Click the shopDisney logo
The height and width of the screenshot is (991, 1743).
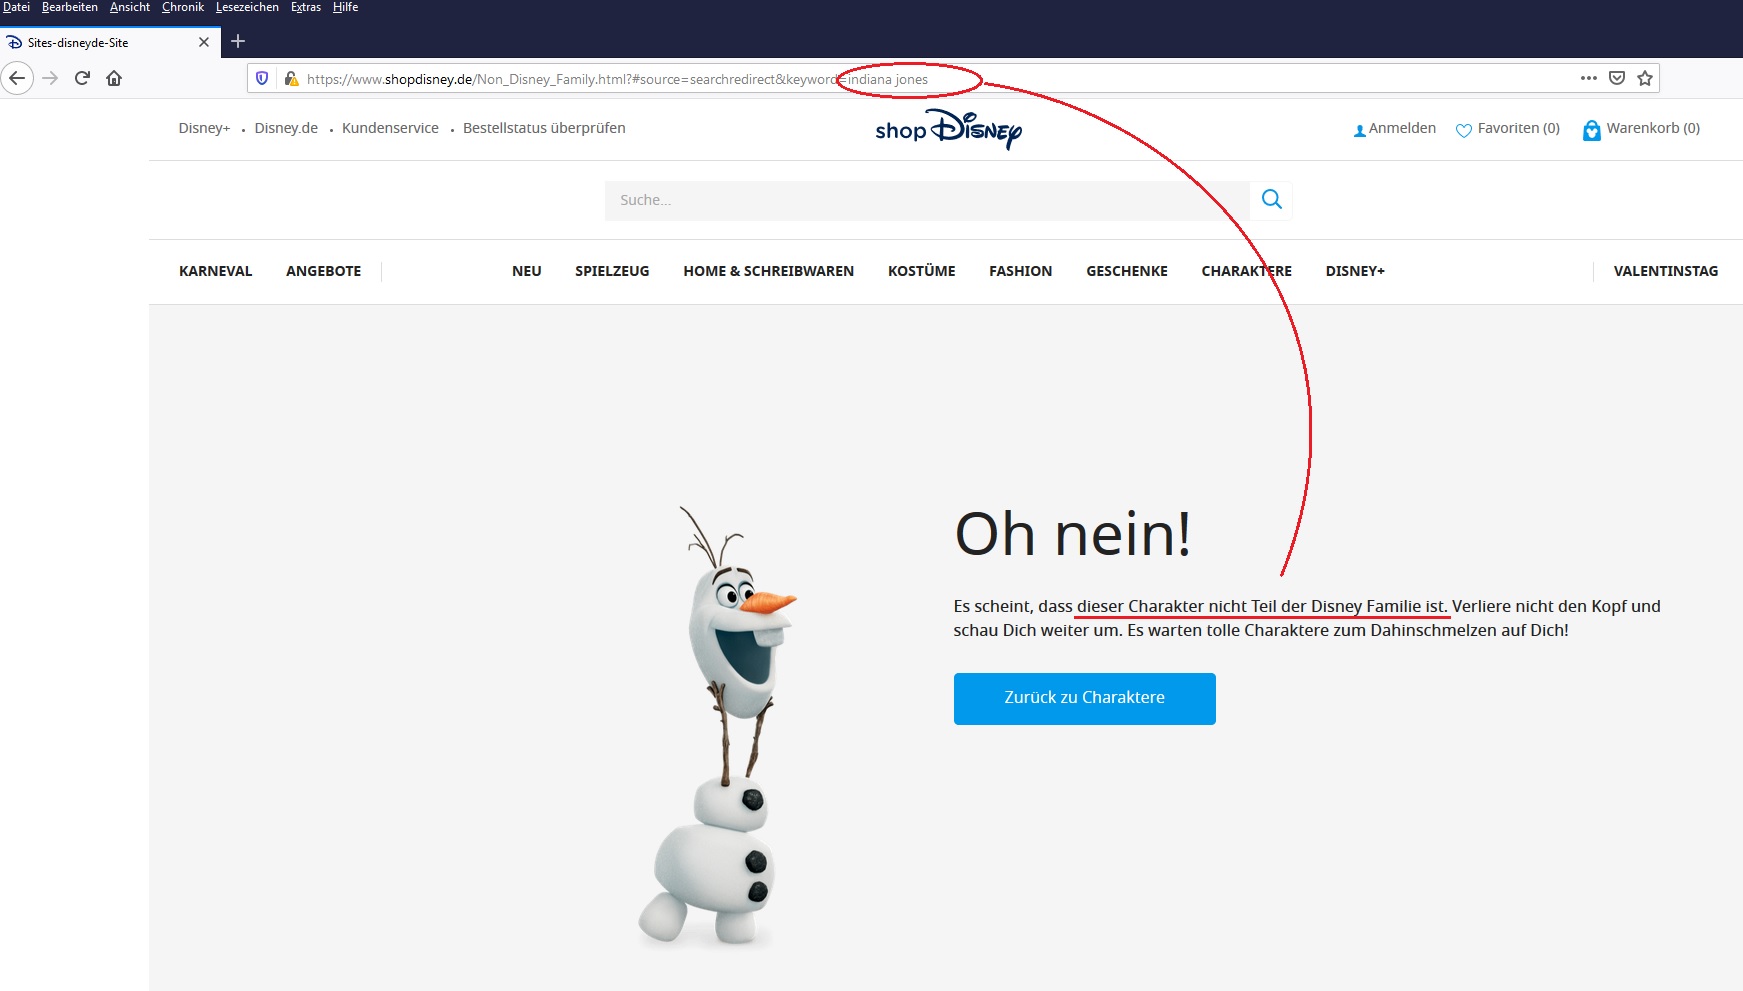(x=948, y=130)
